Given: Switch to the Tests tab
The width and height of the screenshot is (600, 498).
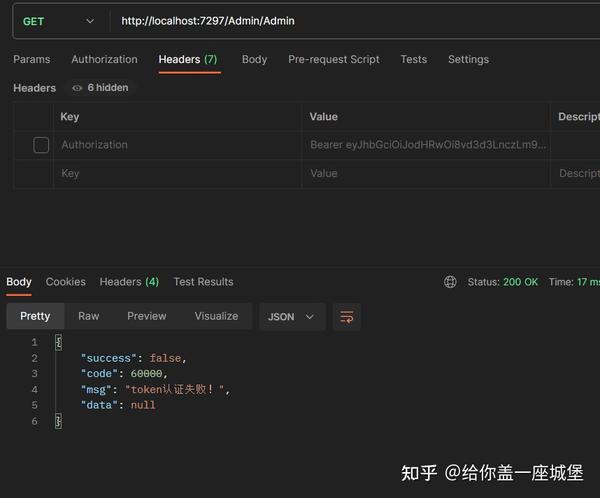Looking at the screenshot, I should click(x=413, y=60).
